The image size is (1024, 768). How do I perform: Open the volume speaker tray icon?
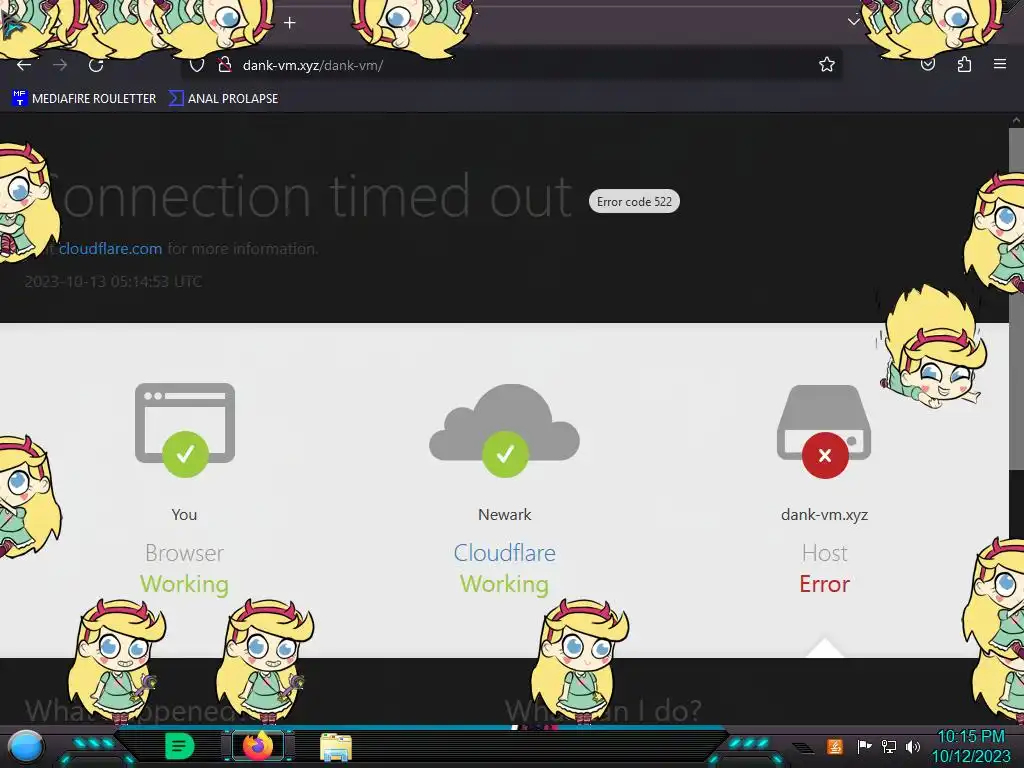913,746
